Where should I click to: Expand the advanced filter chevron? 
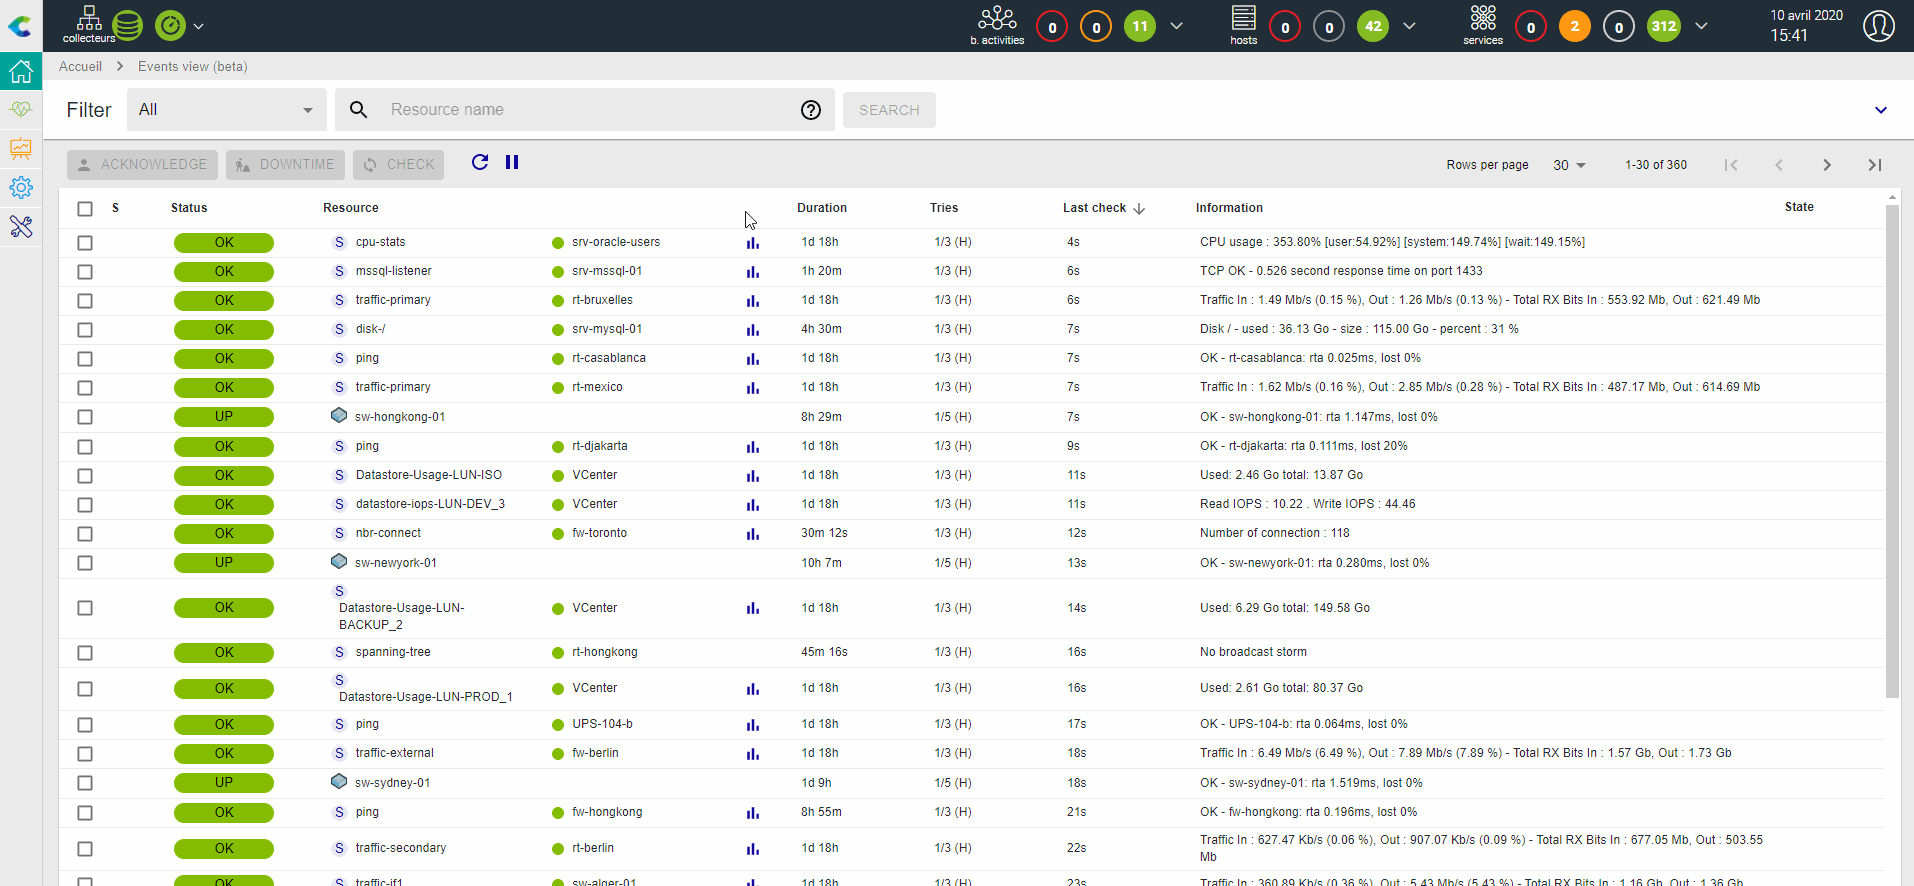coord(1881,110)
